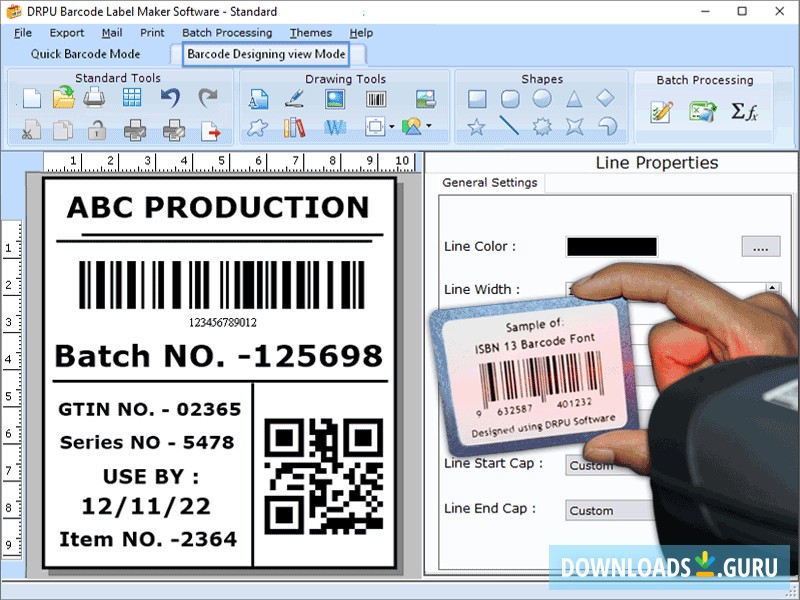Redo the last action
The image size is (800, 600).
pos(208,97)
